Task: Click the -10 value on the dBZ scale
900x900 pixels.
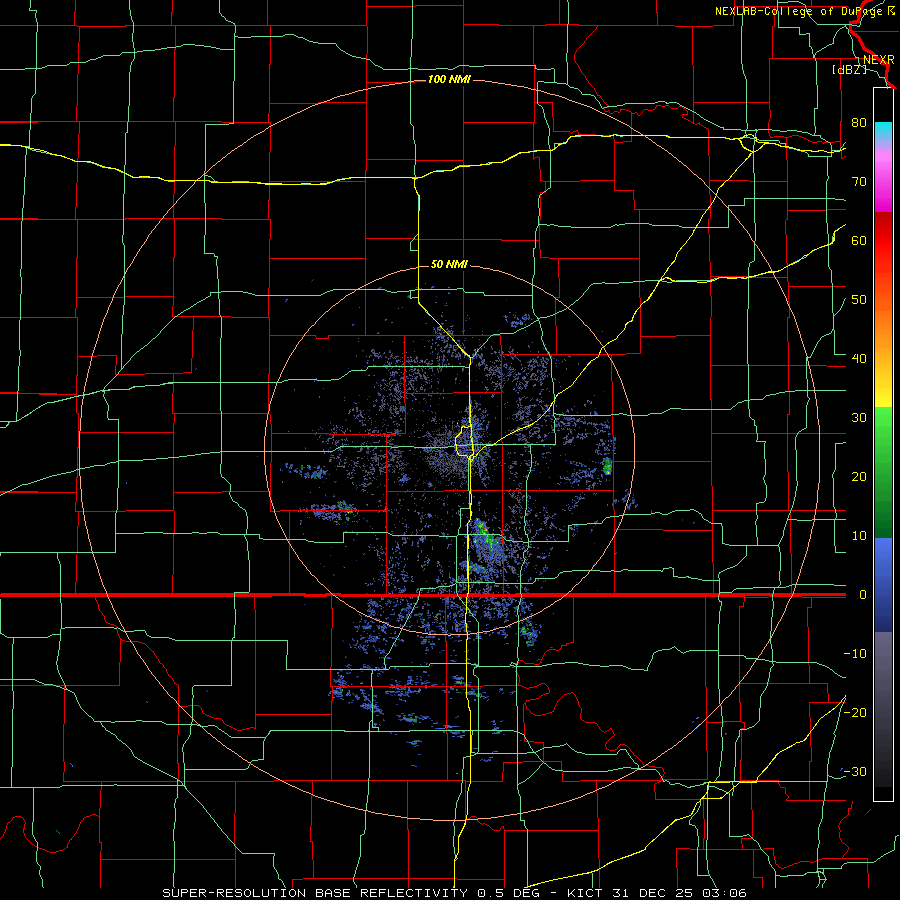Action: pos(855,654)
